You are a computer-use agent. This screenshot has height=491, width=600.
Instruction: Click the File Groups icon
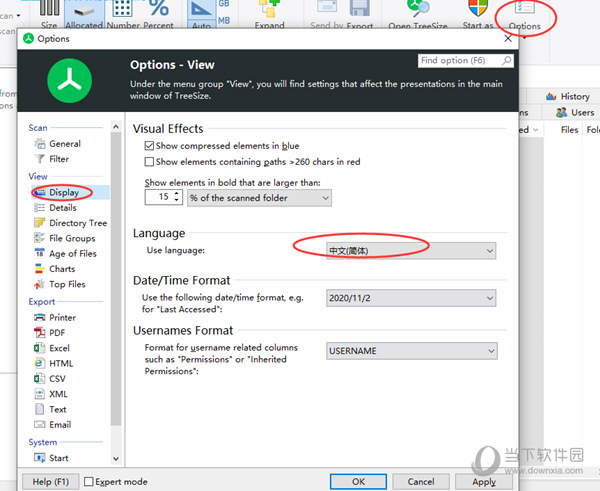coord(39,238)
